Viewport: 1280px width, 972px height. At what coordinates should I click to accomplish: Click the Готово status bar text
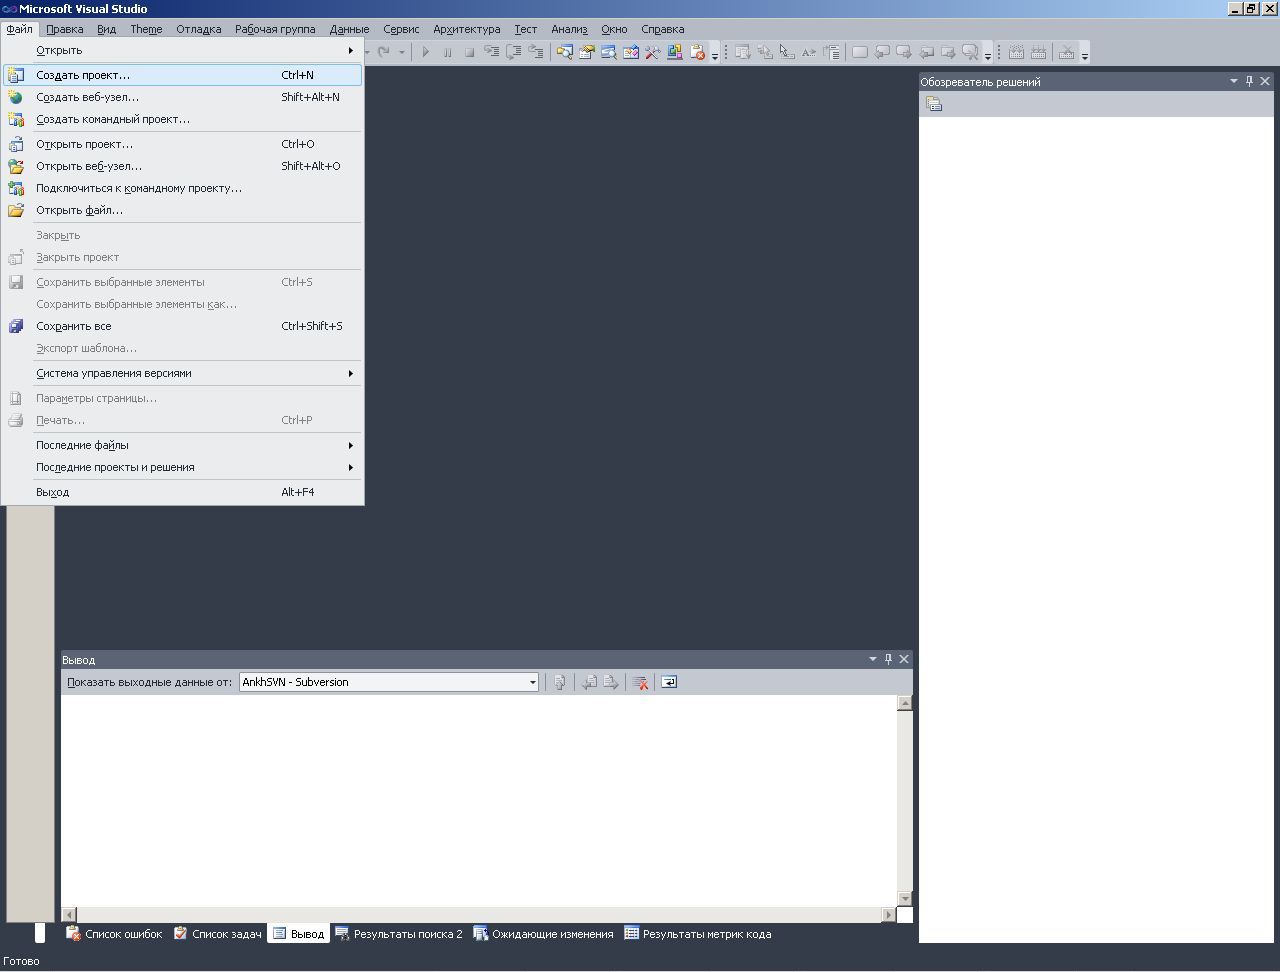21,961
